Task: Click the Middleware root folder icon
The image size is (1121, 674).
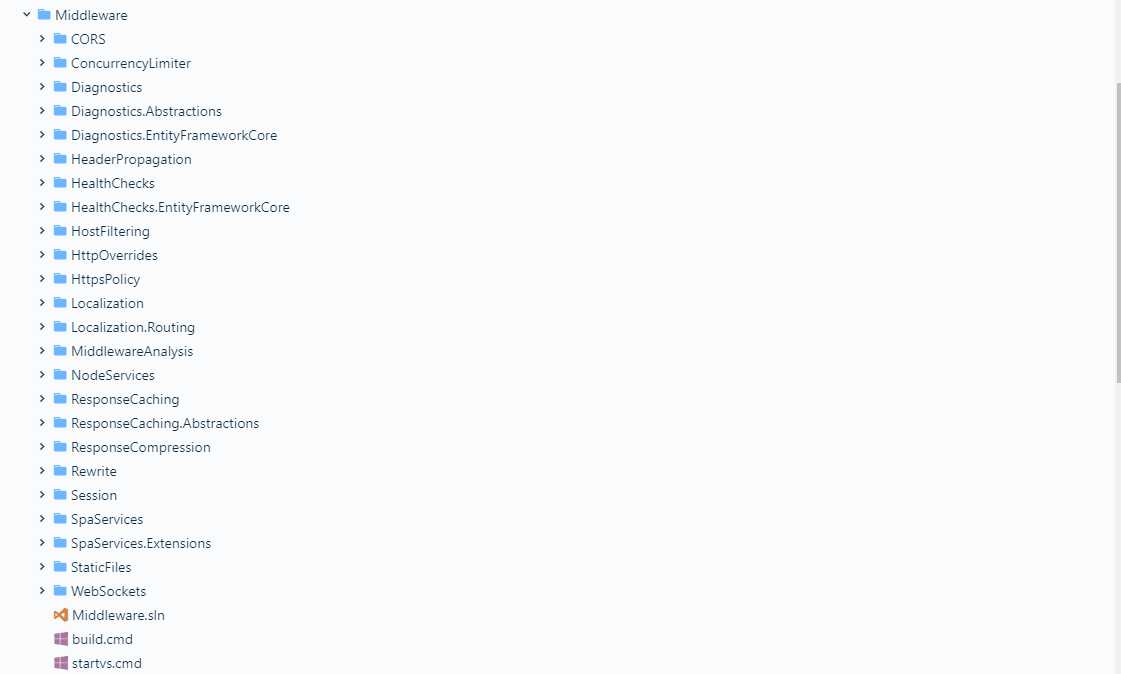Action: point(44,14)
